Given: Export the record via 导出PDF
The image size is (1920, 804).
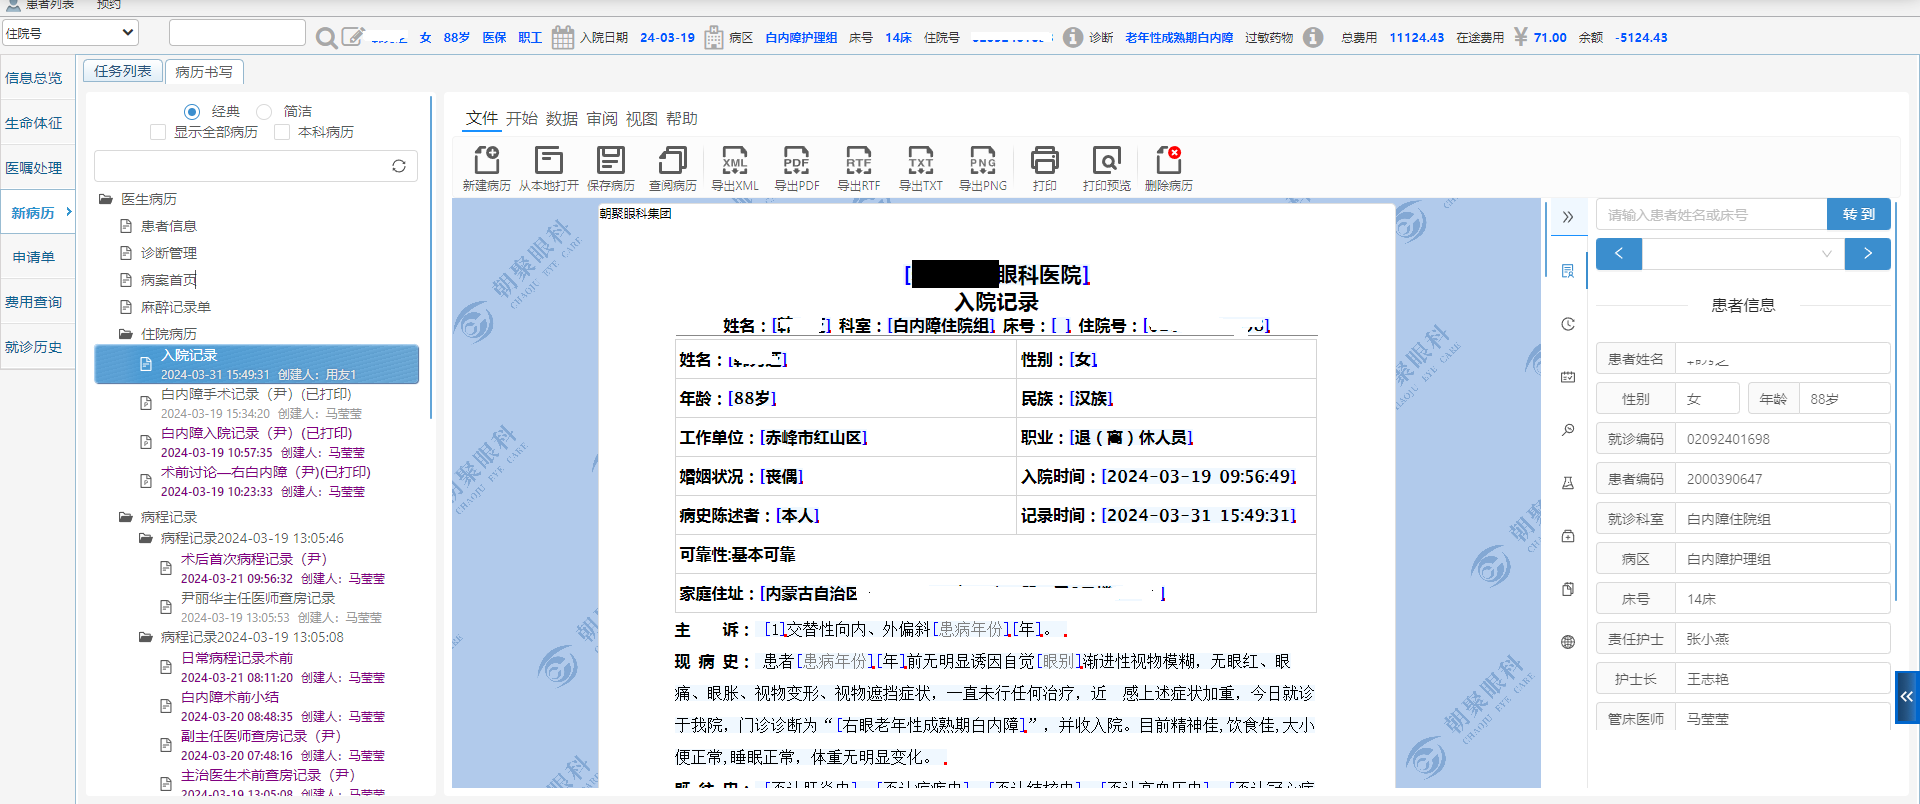Looking at the screenshot, I should [x=797, y=160].
